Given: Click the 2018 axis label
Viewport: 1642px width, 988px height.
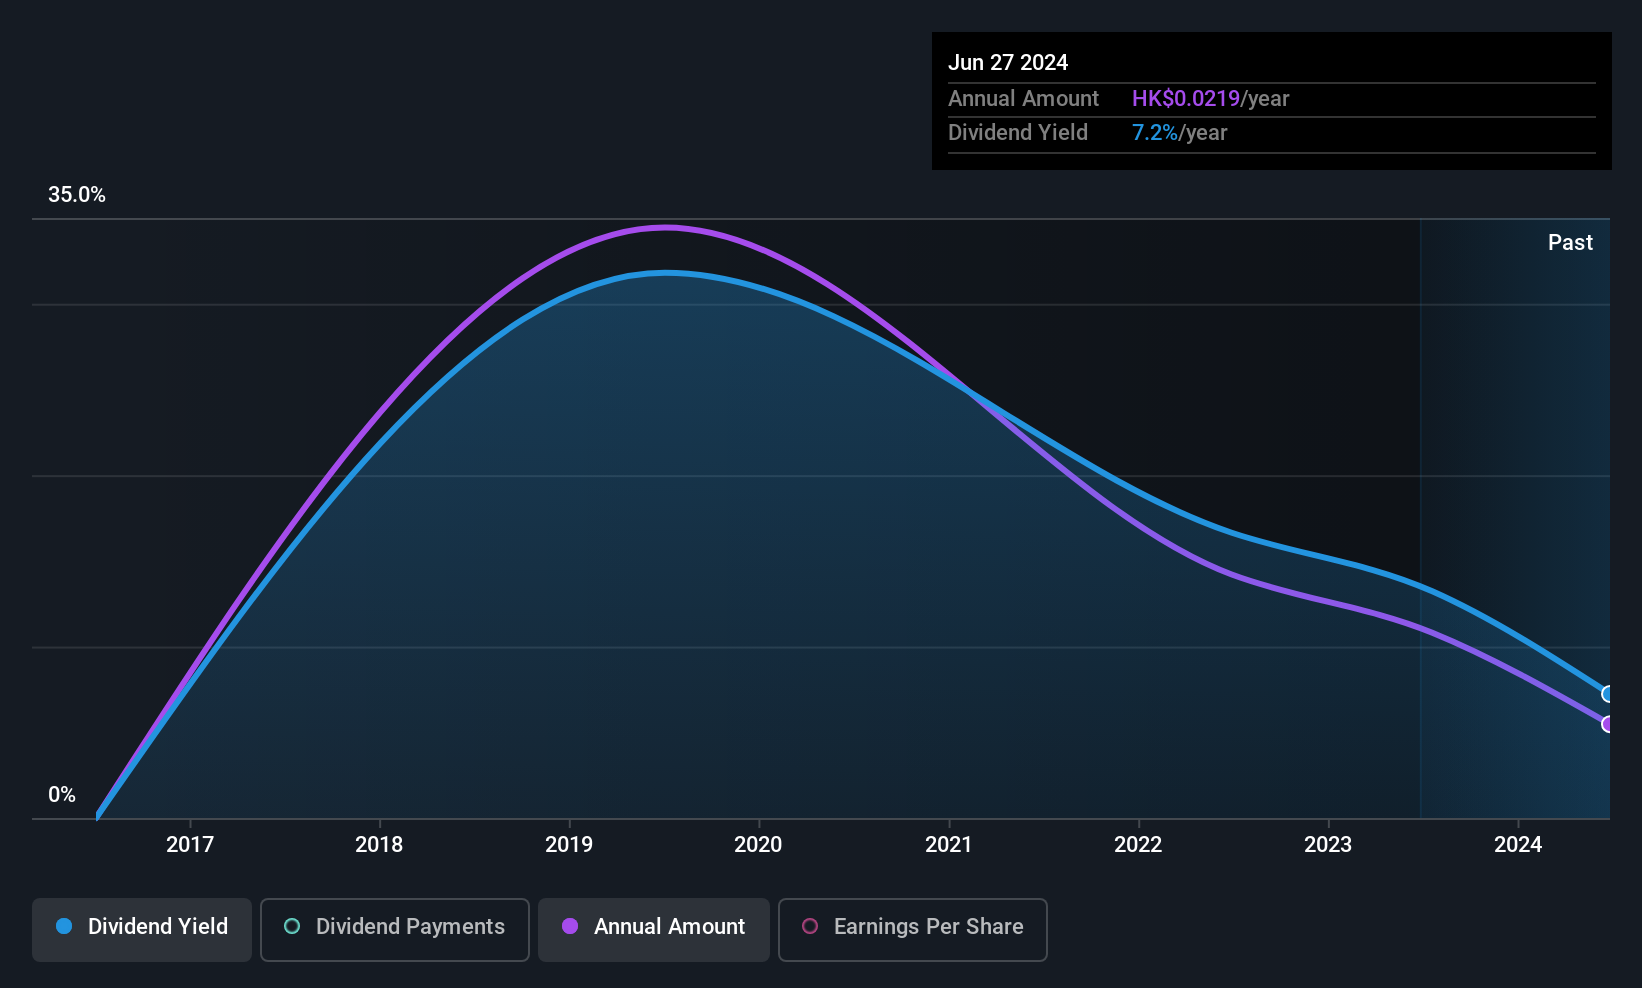Looking at the screenshot, I should (x=379, y=845).
